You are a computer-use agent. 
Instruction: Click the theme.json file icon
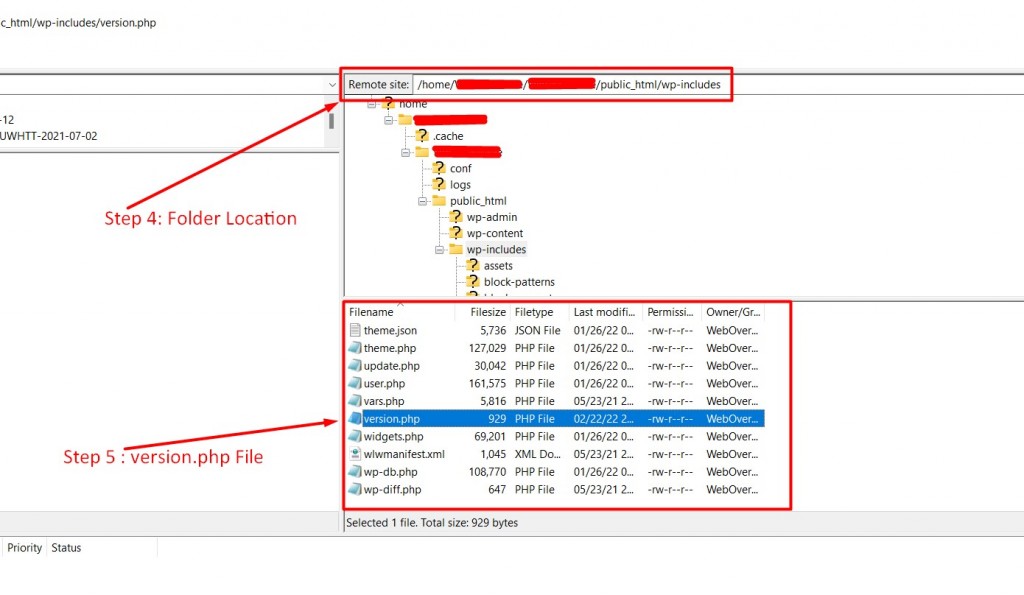tap(355, 330)
